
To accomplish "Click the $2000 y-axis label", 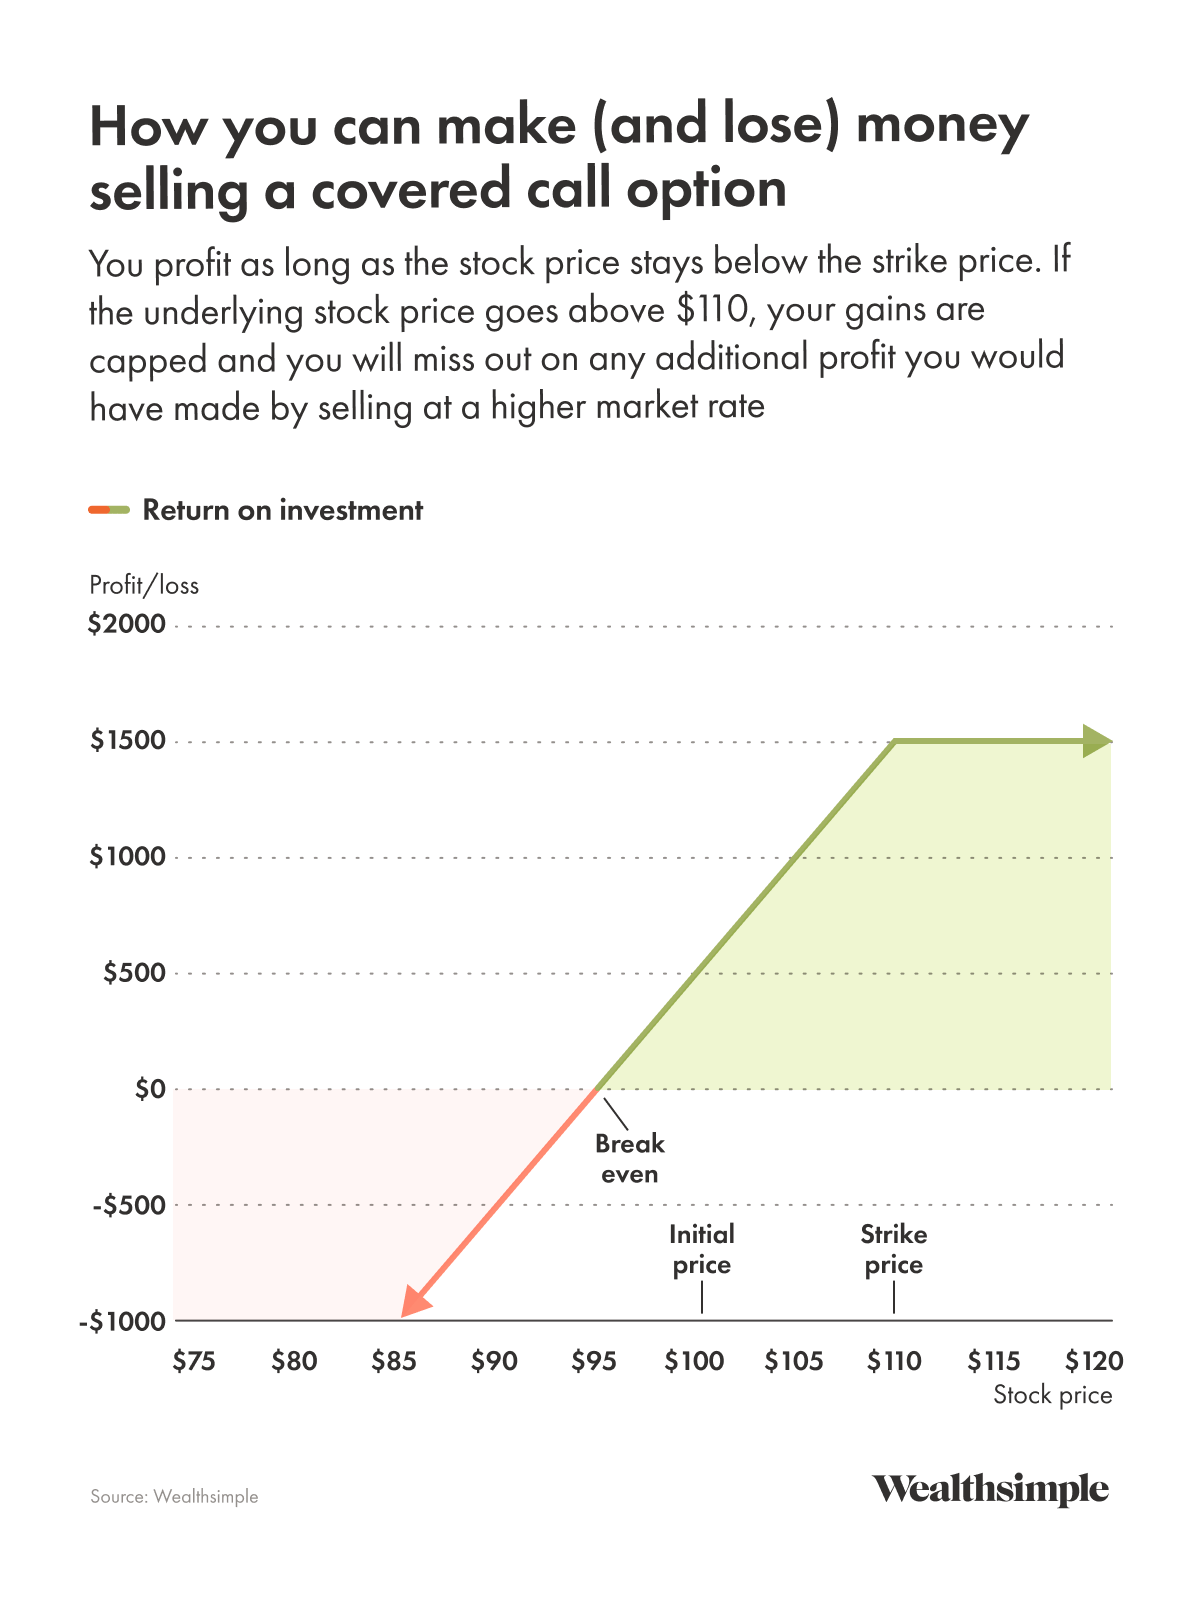I will point(126,625).
